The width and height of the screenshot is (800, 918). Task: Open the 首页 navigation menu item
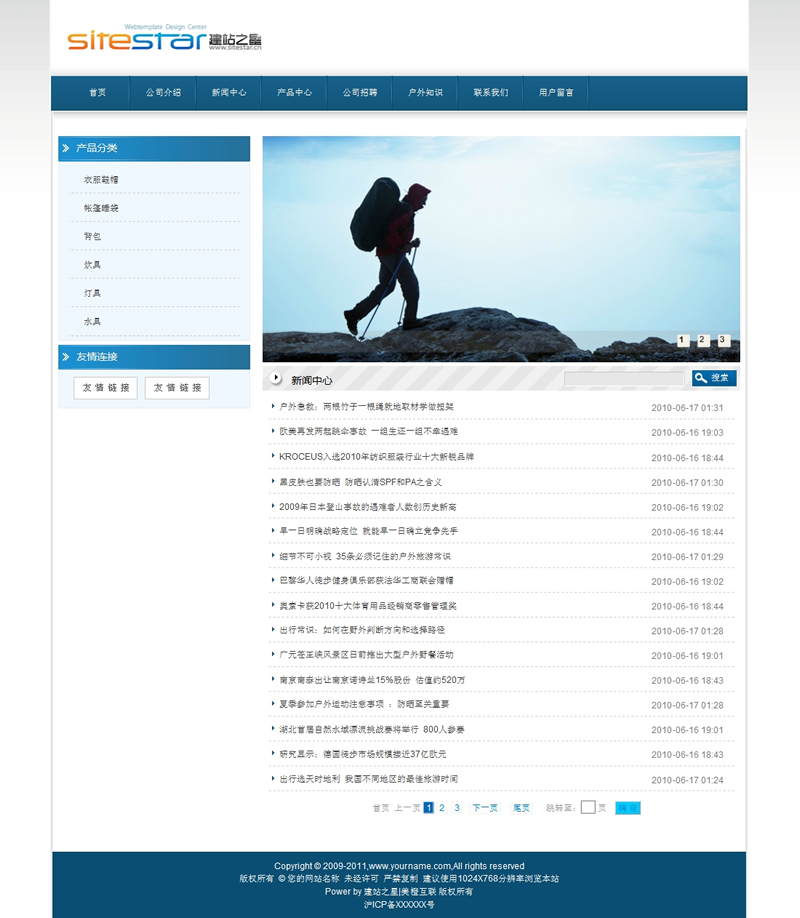[97, 93]
